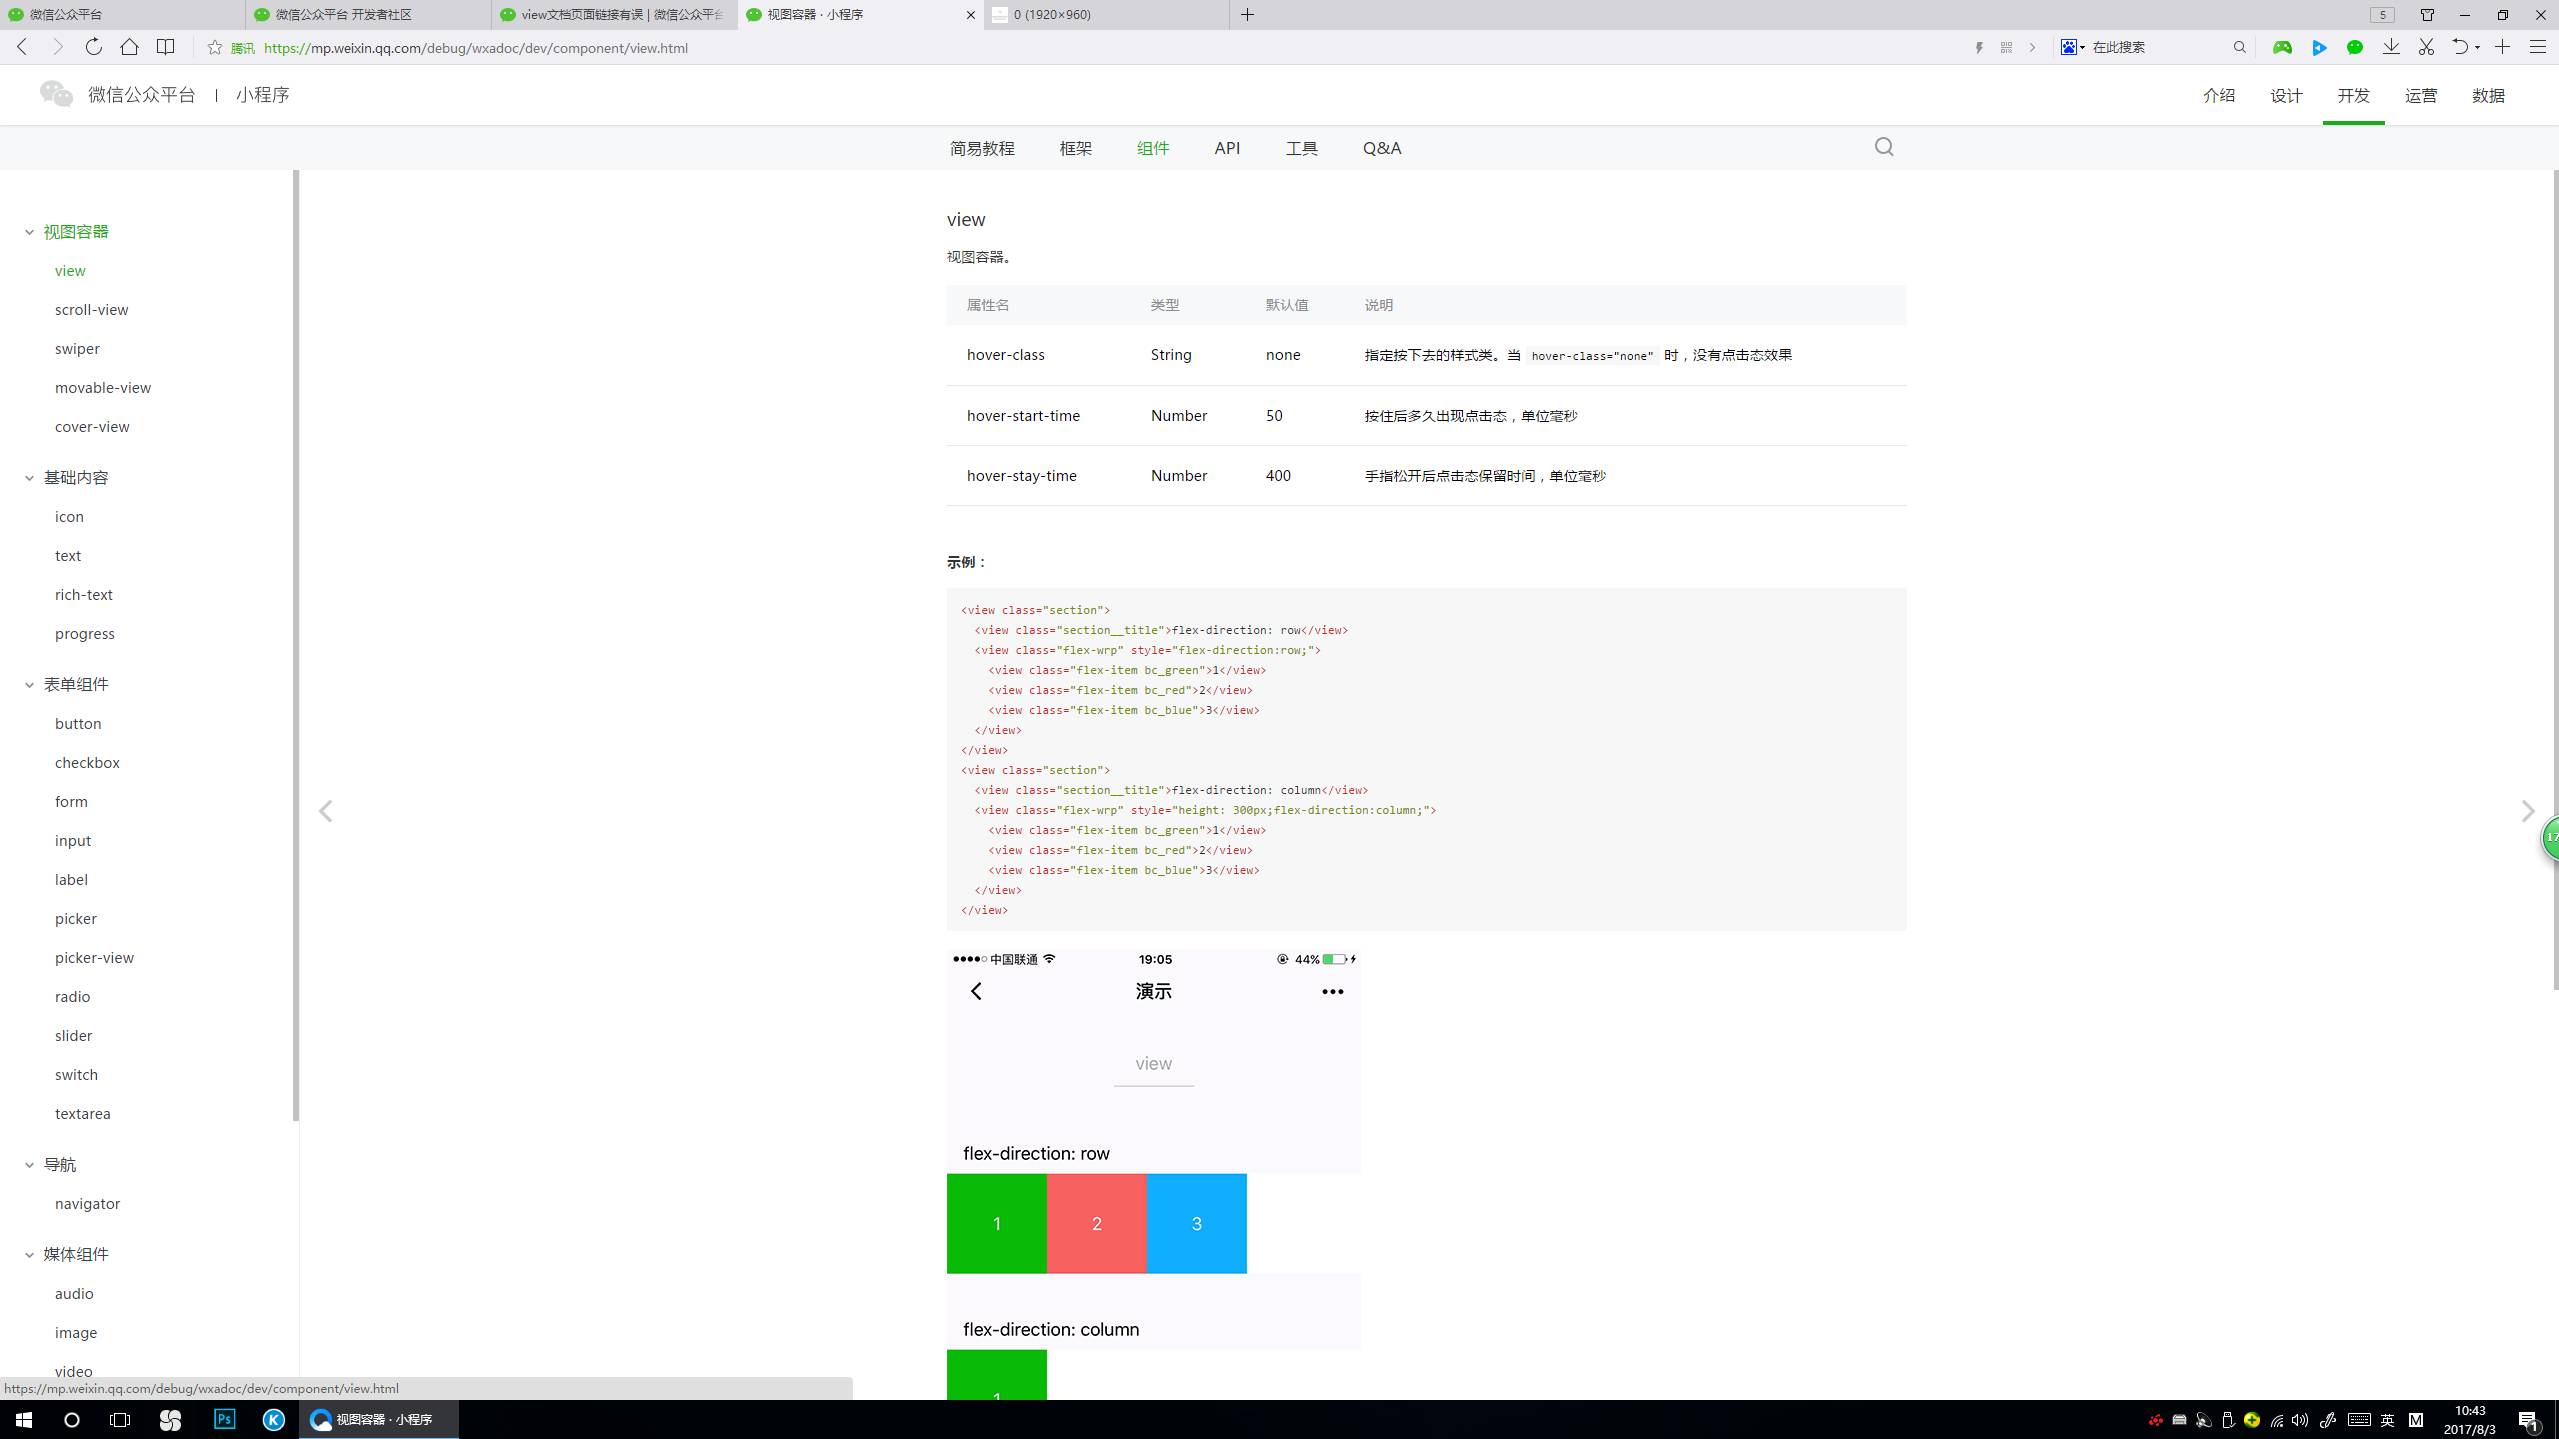Viewport: 2559px width, 1439px height.
Task: Click the browser refresh icon
Action: pyautogui.click(x=93, y=47)
